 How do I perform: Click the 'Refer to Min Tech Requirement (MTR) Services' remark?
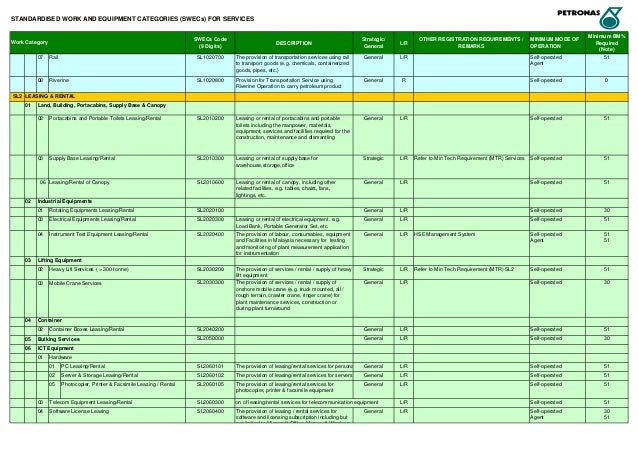click(x=470, y=158)
